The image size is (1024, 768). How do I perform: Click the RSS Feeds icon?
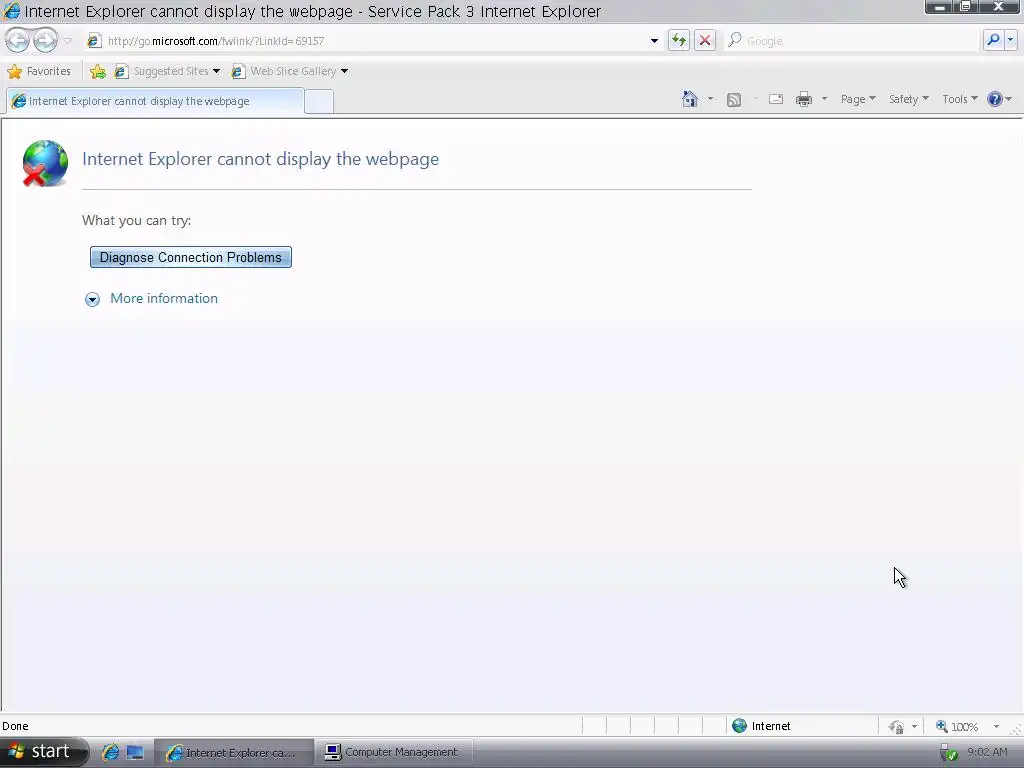[734, 99]
